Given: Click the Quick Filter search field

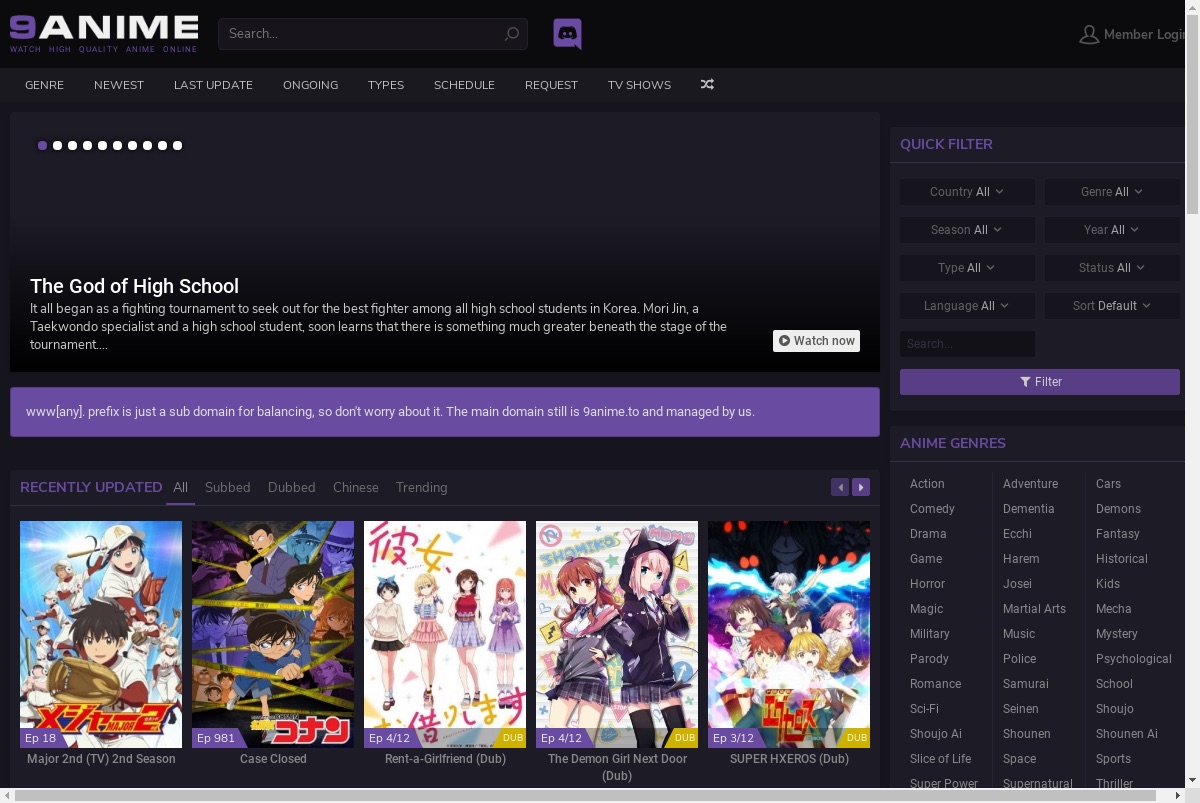Looking at the screenshot, I should tap(967, 344).
